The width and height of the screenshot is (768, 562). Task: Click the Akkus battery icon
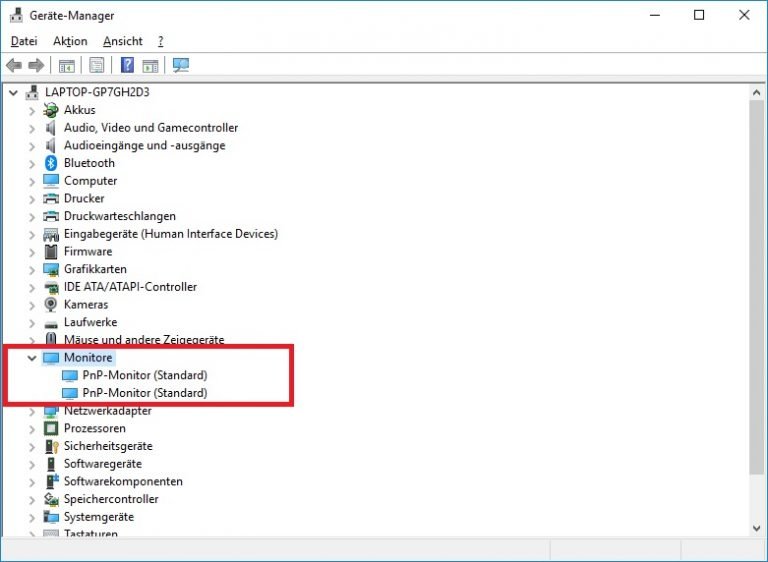[x=50, y=110]
